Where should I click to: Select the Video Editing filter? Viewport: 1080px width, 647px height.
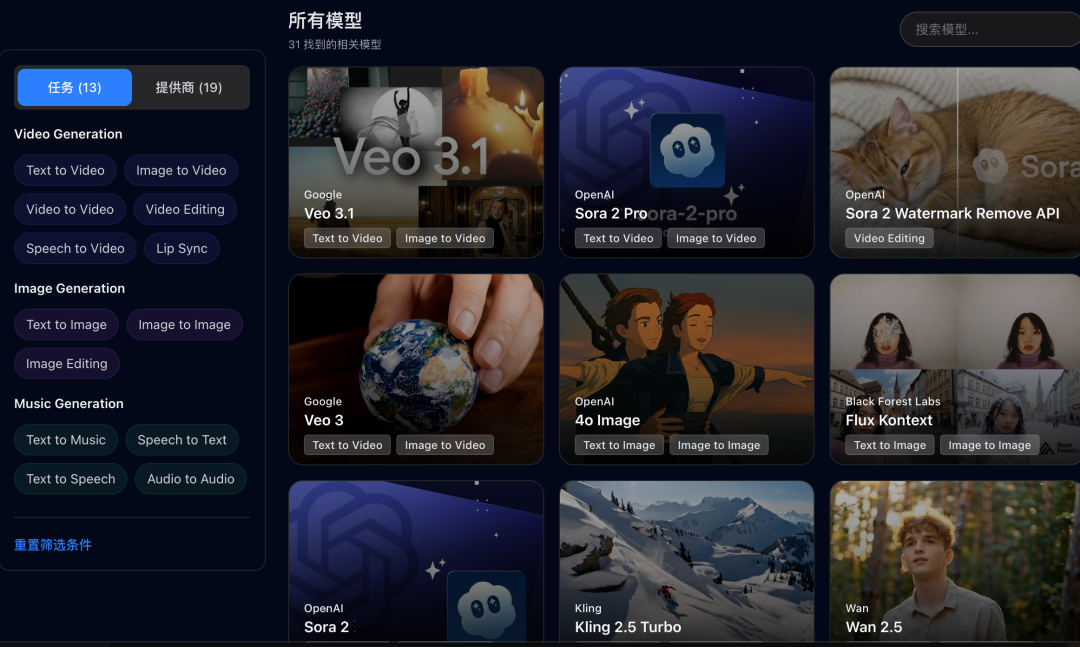[x=185, y=209]
